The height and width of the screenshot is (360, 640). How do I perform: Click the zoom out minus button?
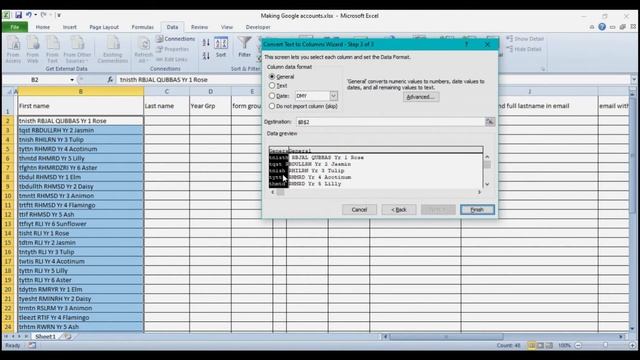[578, 345]
